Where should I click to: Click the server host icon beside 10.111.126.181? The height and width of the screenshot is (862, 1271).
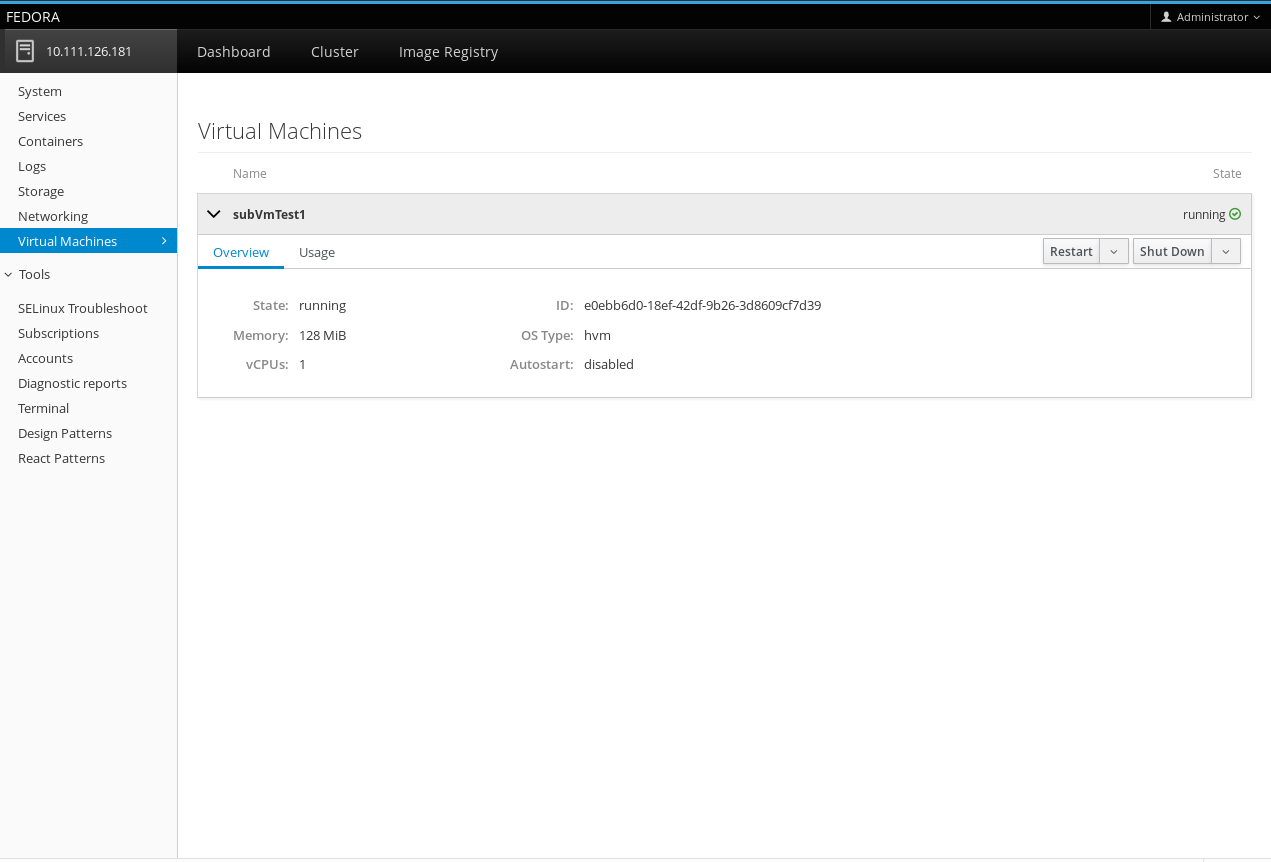[x=25, y=51]
